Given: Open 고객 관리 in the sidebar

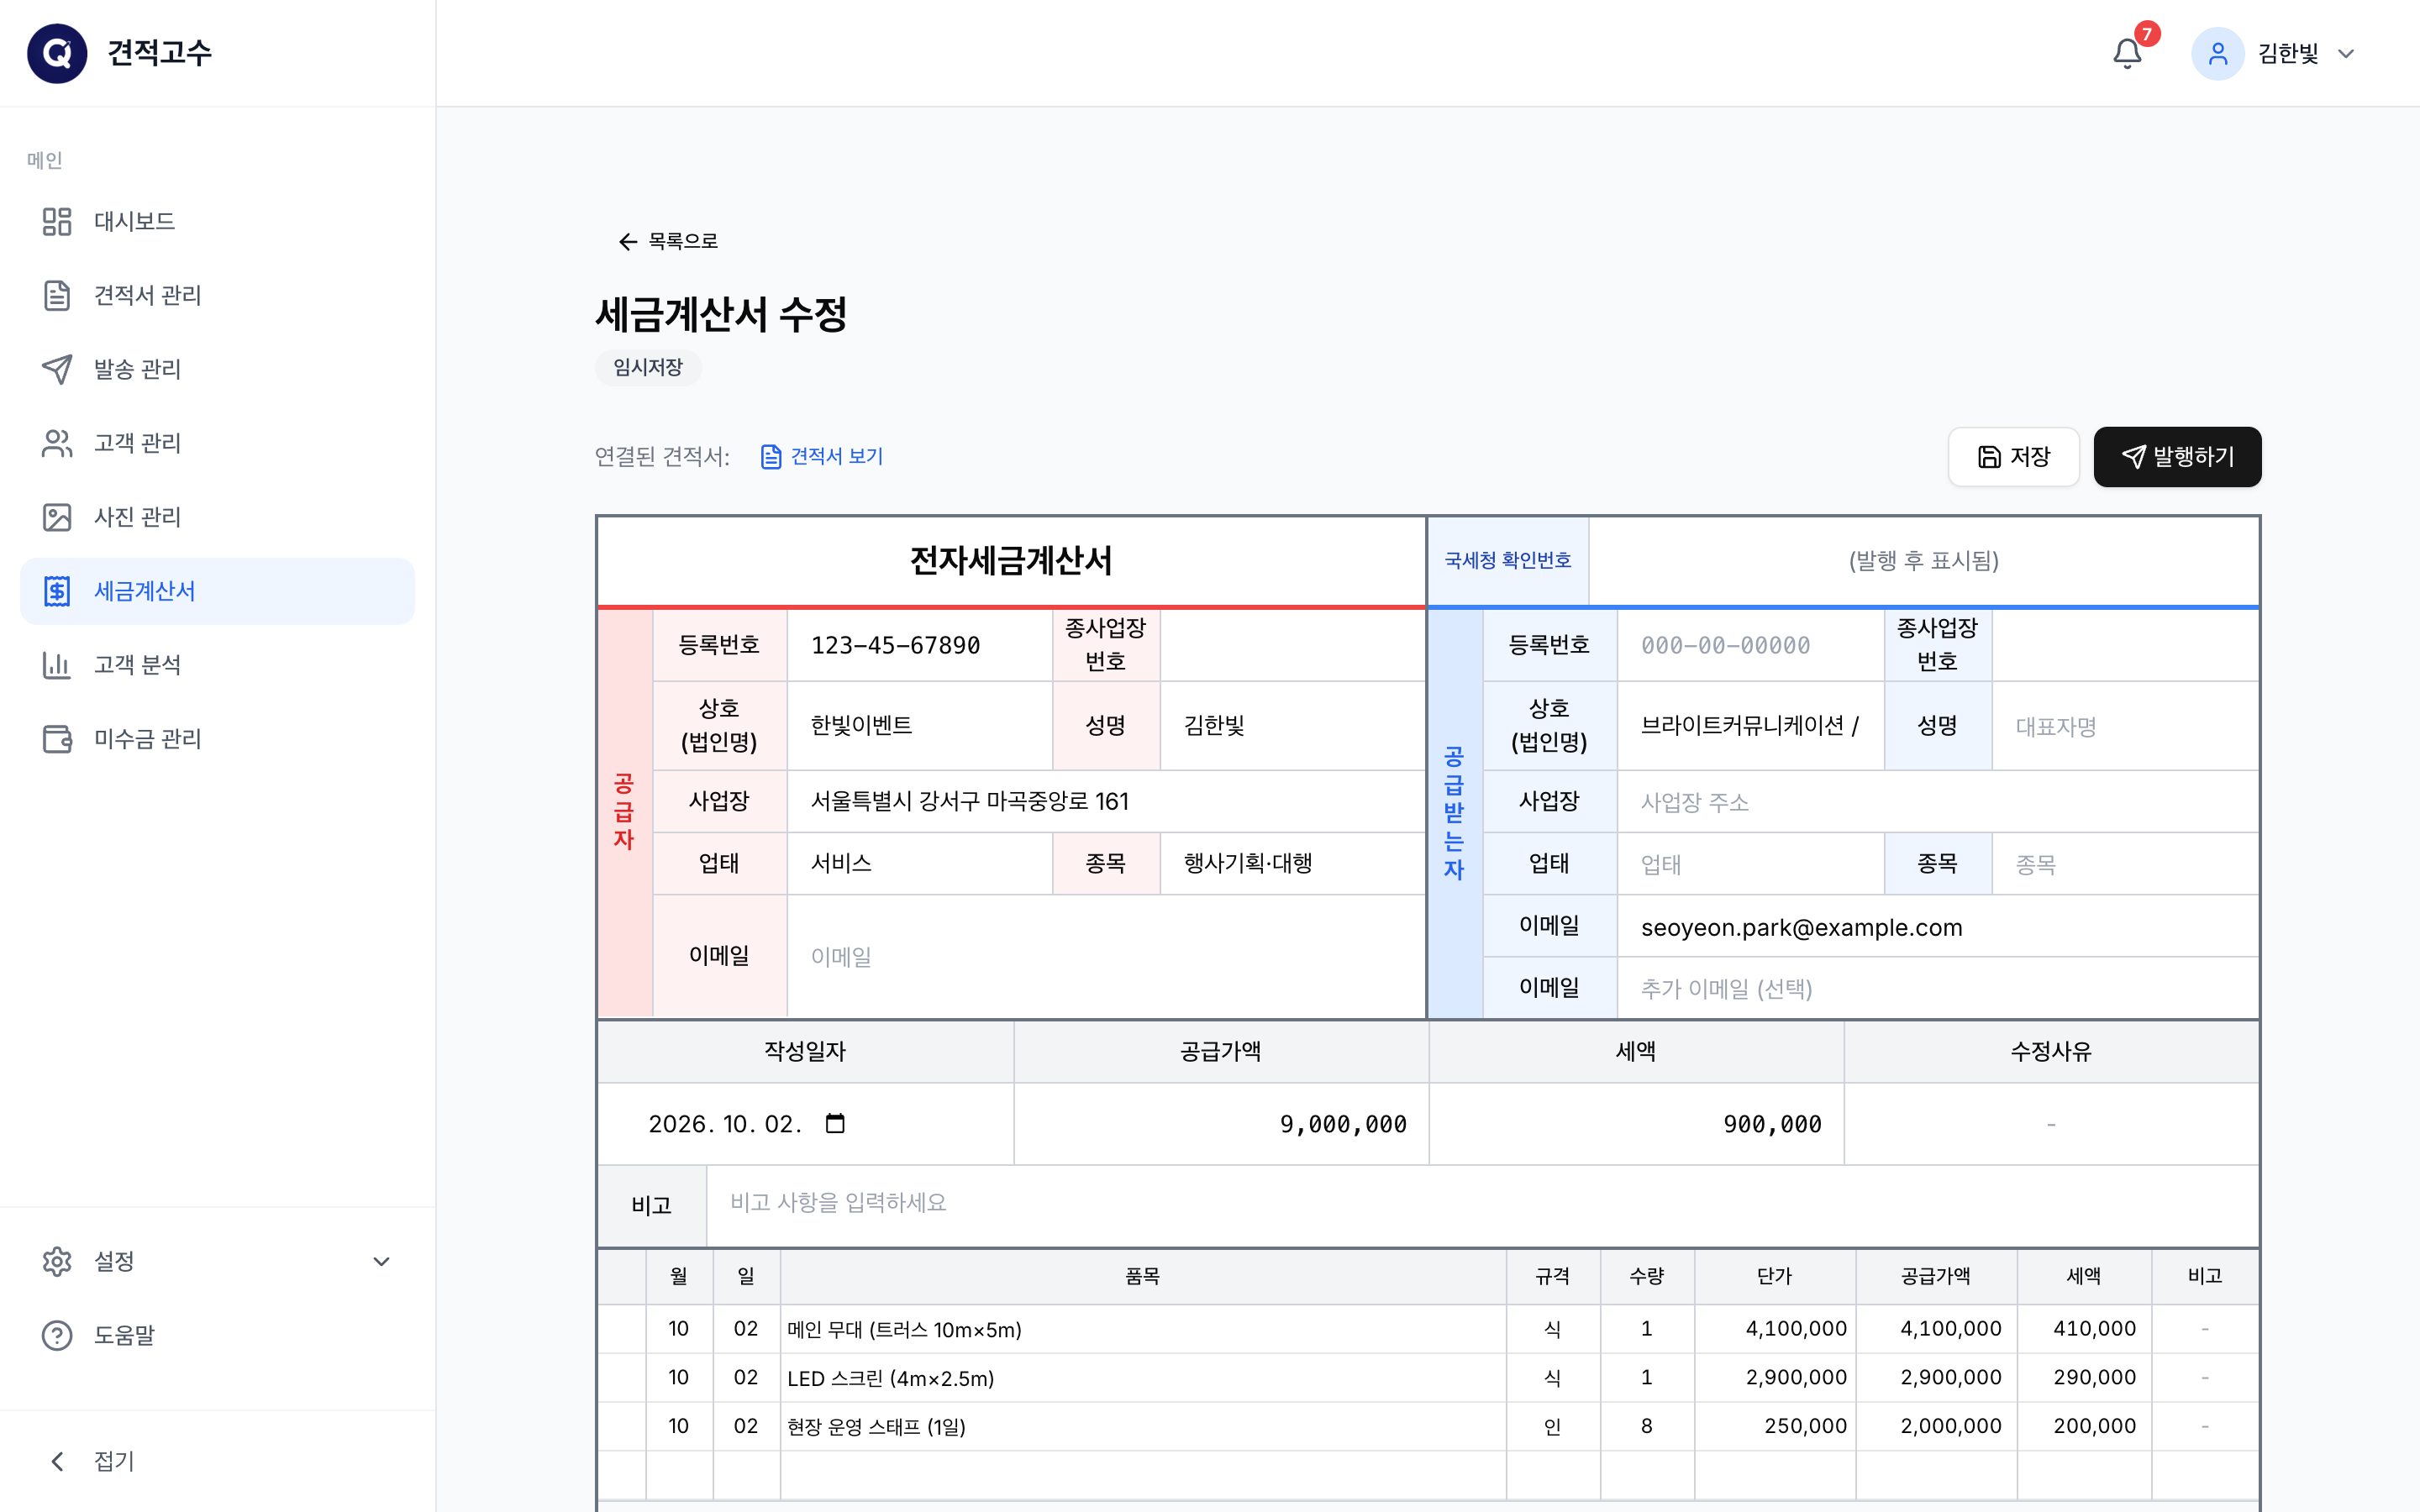Looking at the screenshot, I should pyautogui.click(x=217, y=443).
